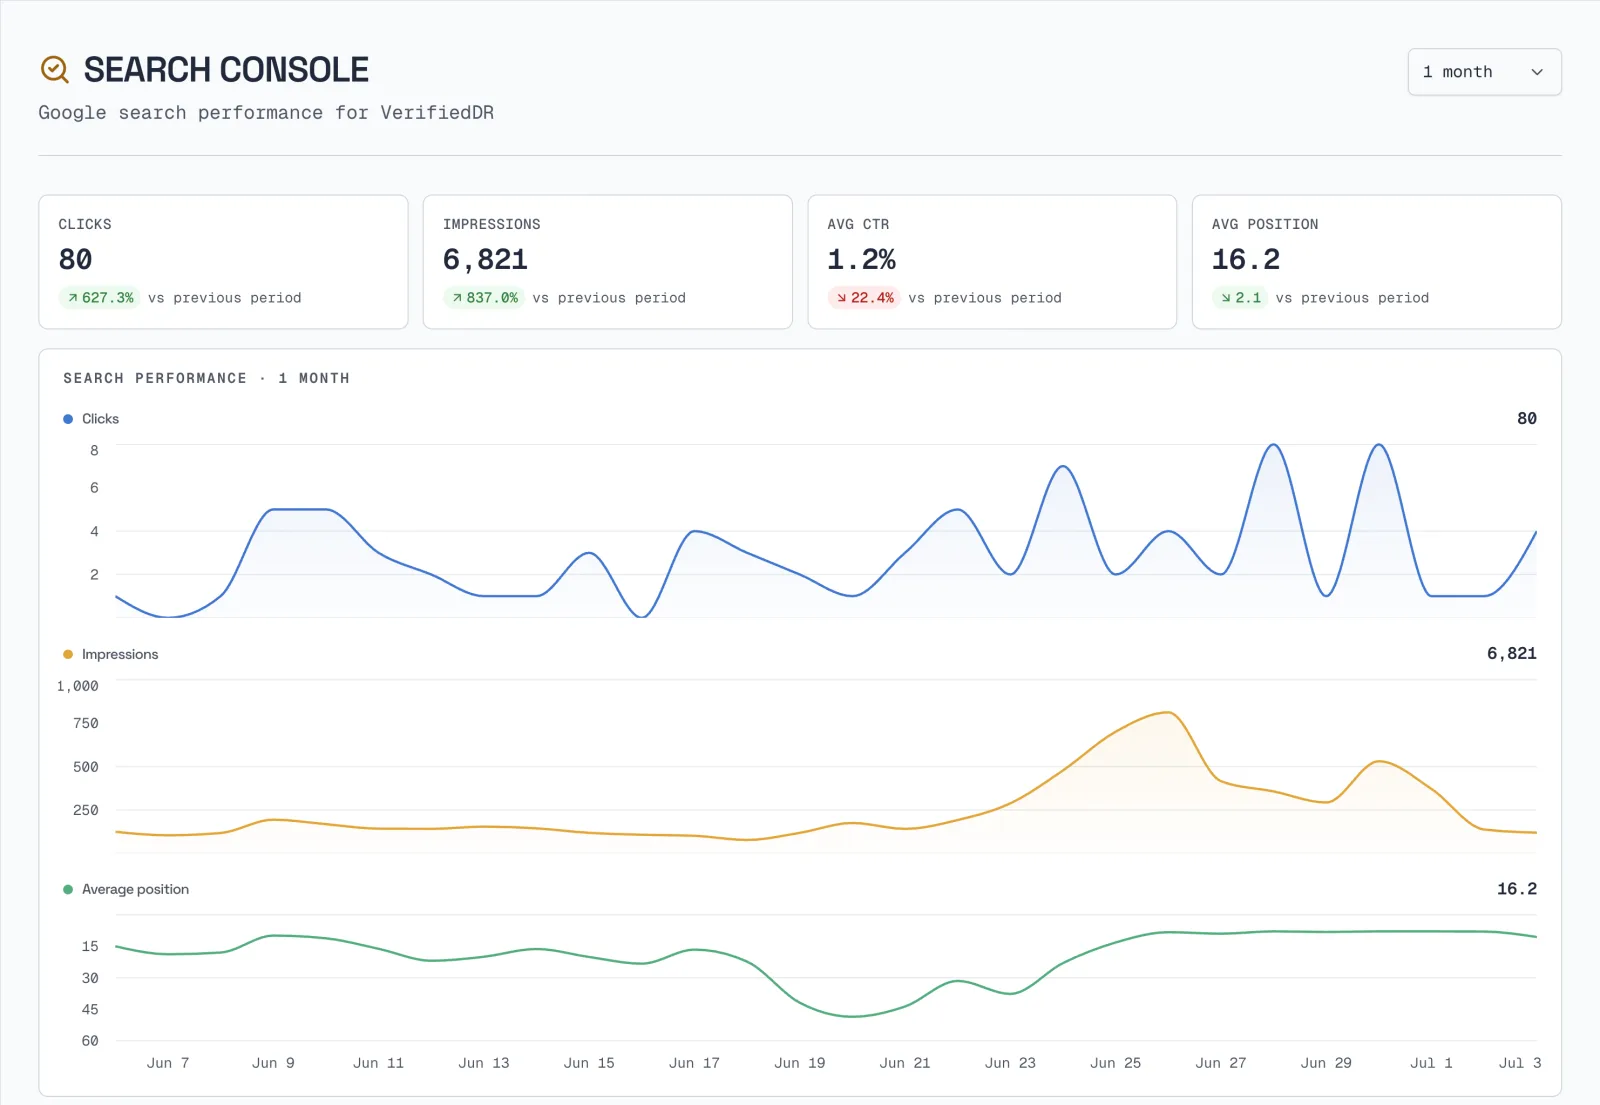Viewport: 1600px width, 1105px height.
Task: Click the Jul 3 axis label
Action: point(1520,1063)
